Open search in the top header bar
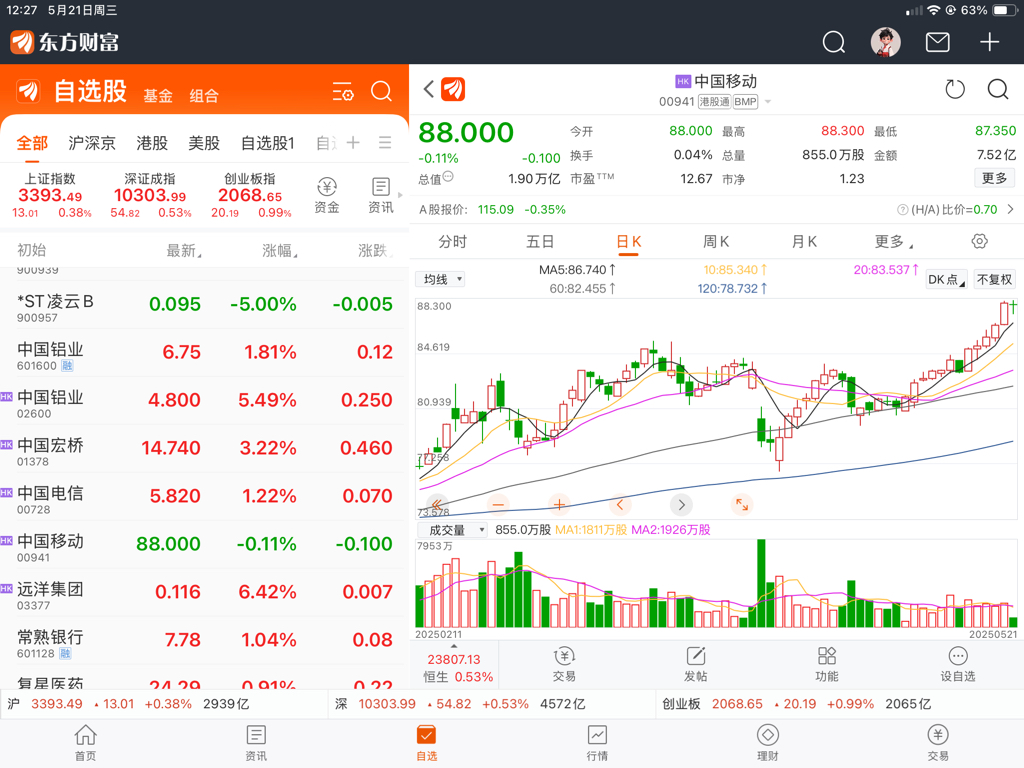 click(x=833, y=42)
